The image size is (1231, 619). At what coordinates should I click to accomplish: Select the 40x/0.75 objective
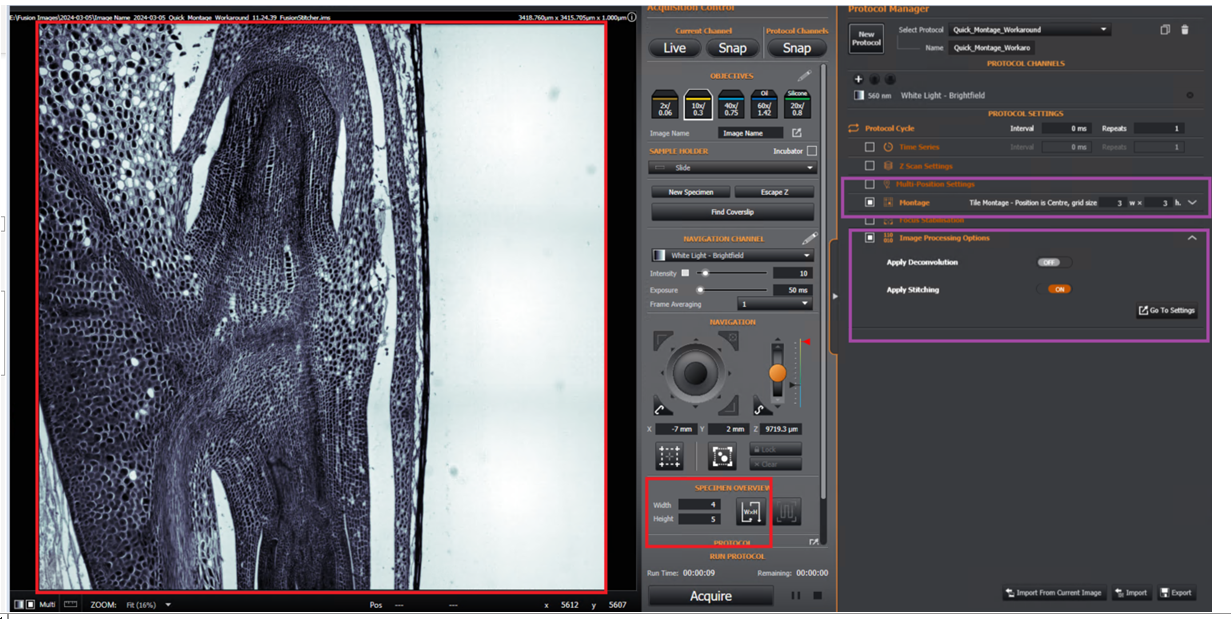(x=731, y=105)
